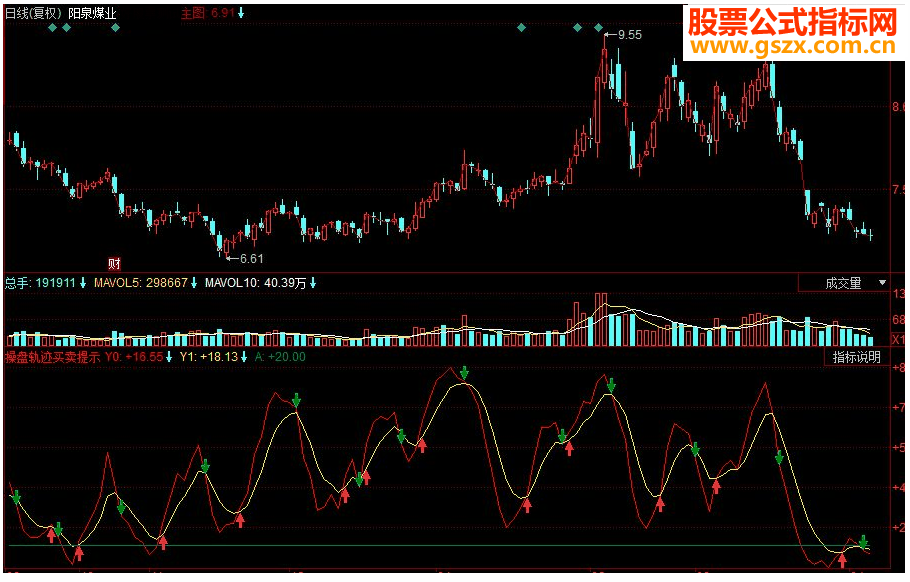This screenshot has height=582, width=910.
Task: Click the A: +20.00 value
Action: click(280, 357)
